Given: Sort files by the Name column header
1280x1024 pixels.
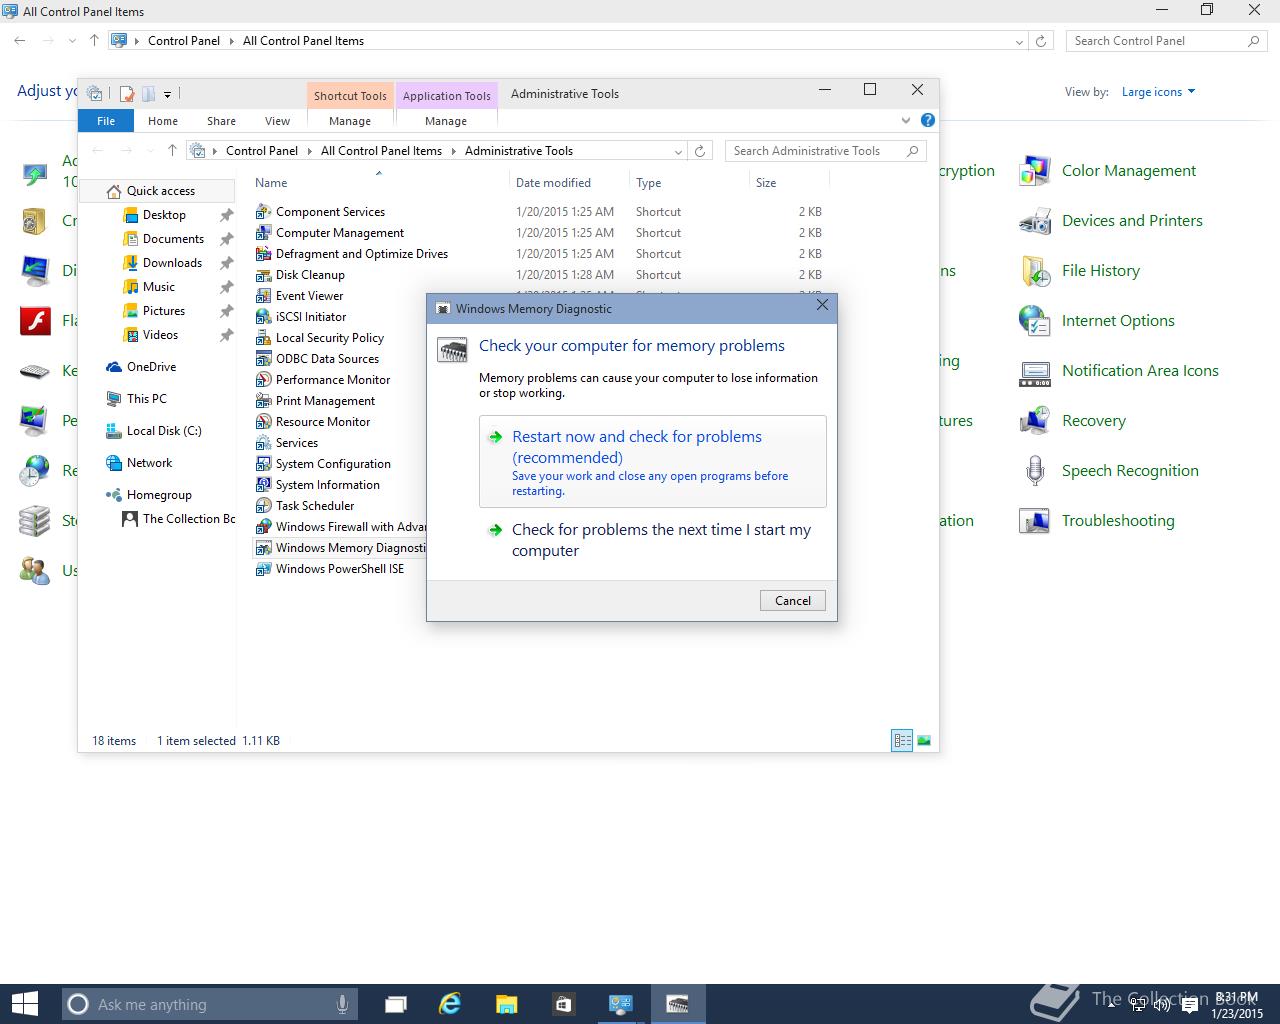Looking at the screenshot, I should [378, 183].
